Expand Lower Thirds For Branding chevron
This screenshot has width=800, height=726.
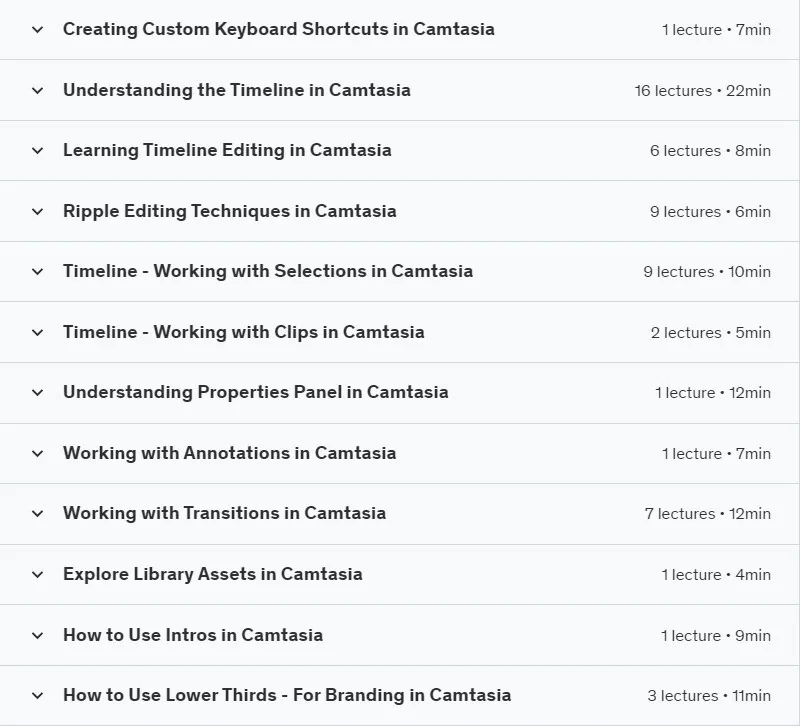pyautogui.click(x=37, y=696)
